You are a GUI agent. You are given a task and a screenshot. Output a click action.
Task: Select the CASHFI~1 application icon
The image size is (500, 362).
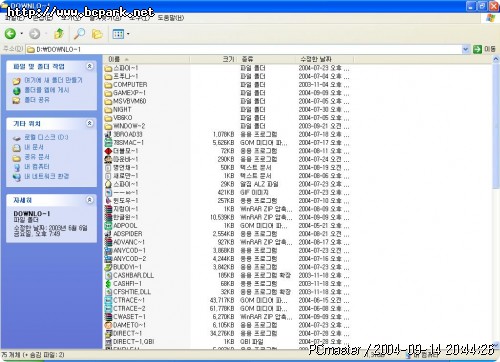click(108, 284)
